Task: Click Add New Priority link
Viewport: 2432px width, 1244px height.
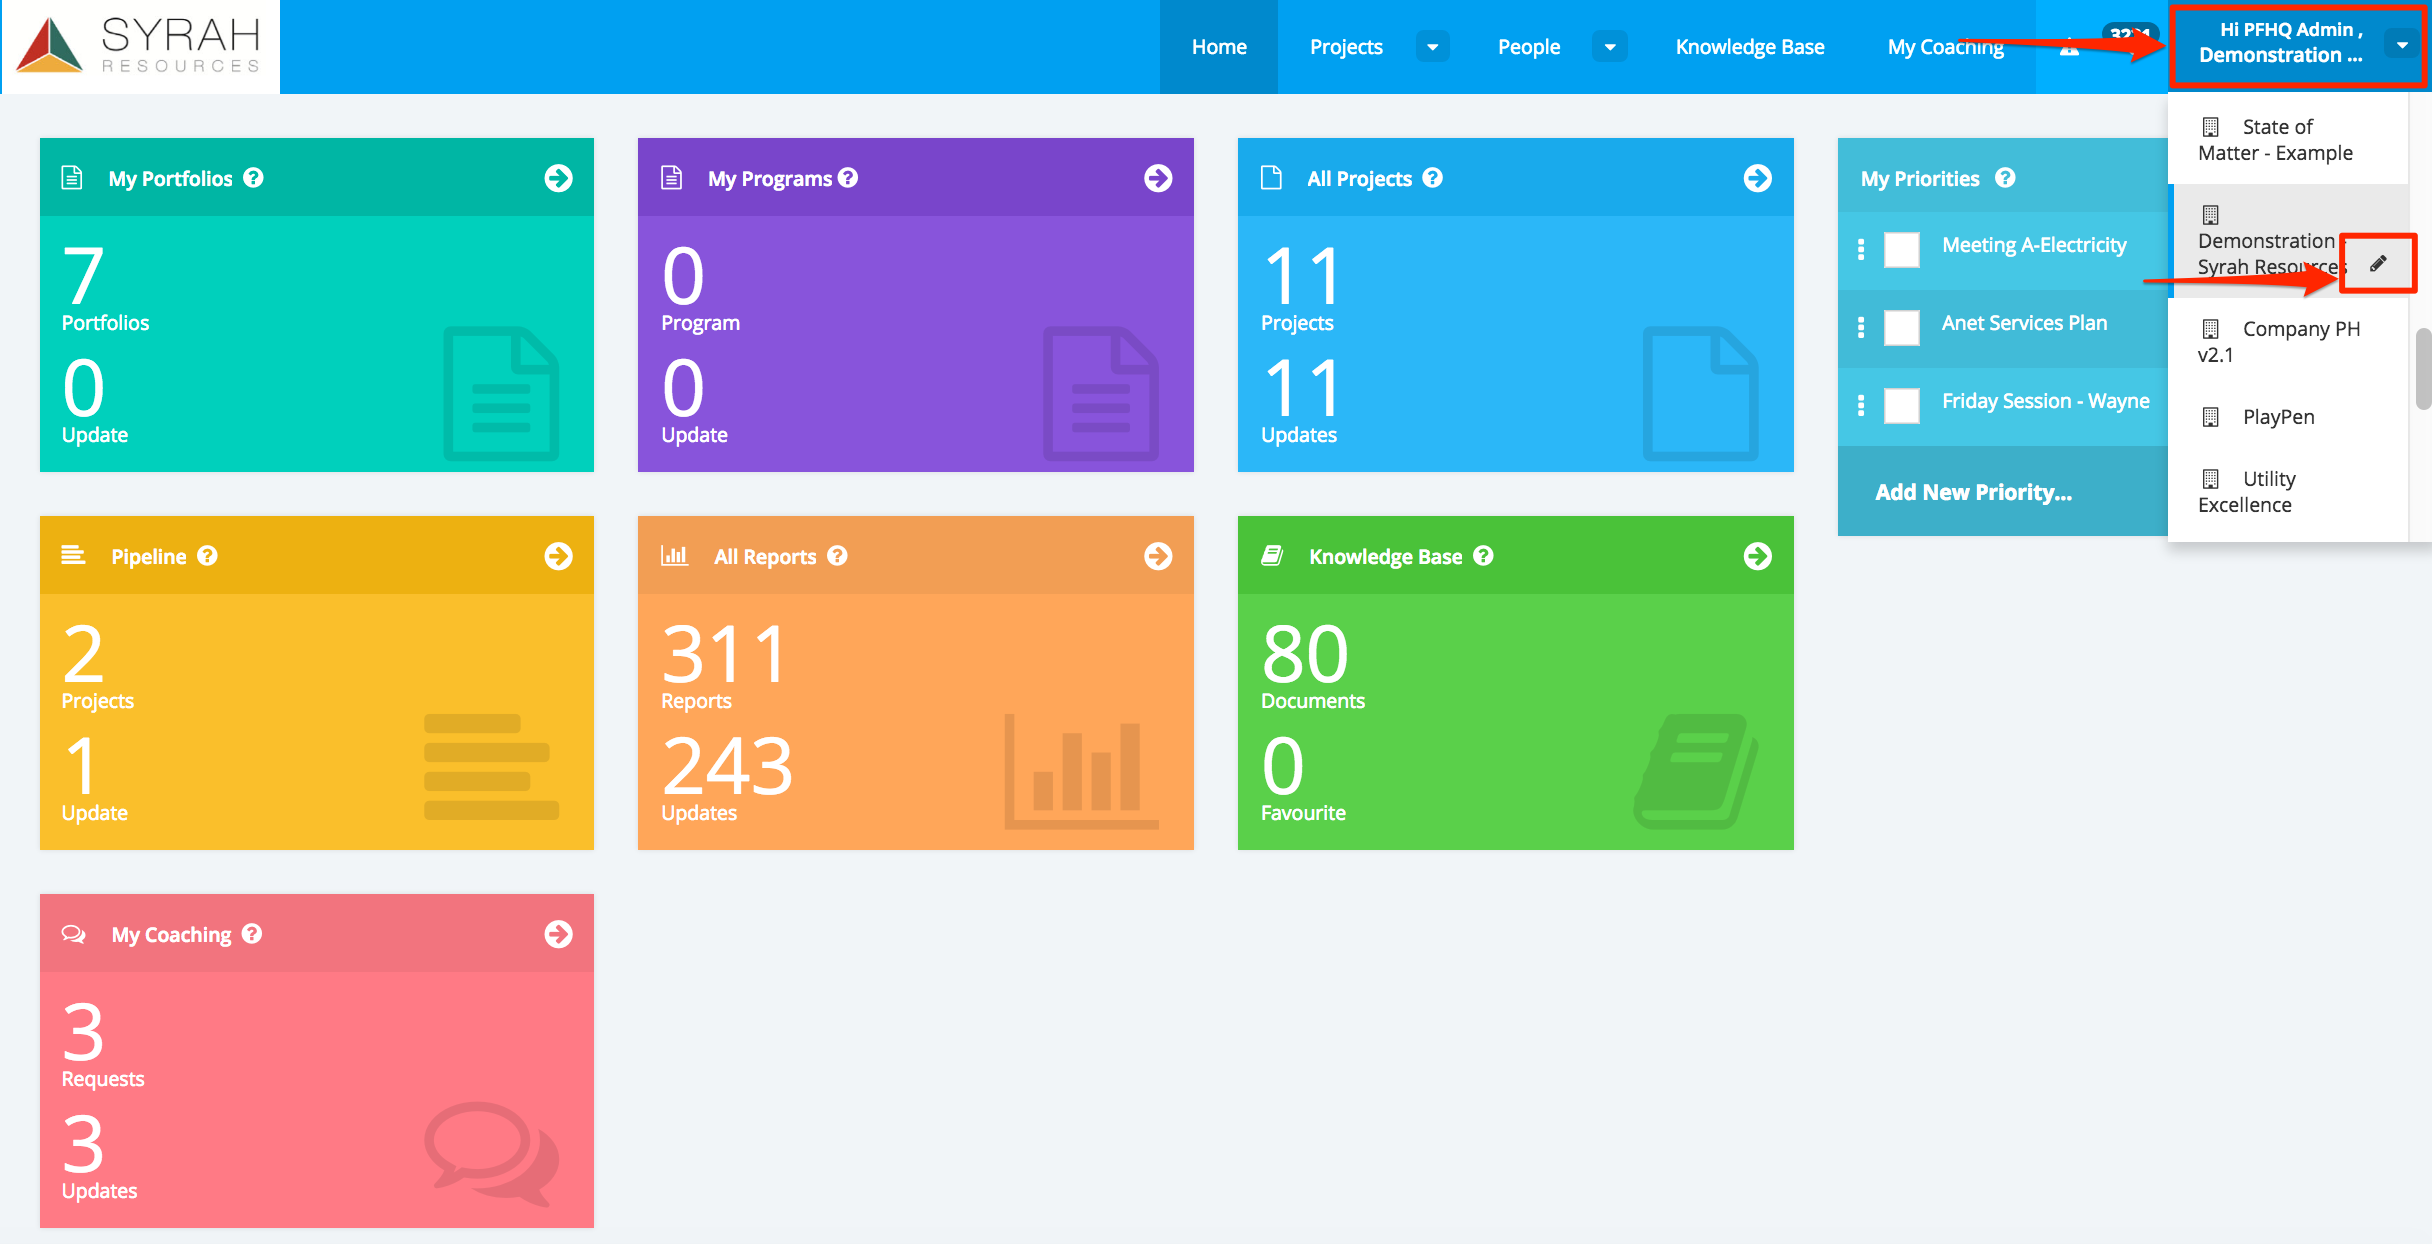Action: pos(1973,492)
